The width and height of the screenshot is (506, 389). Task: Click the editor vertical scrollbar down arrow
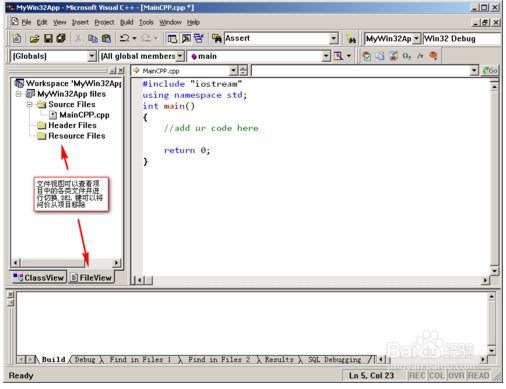click(495, 271)
